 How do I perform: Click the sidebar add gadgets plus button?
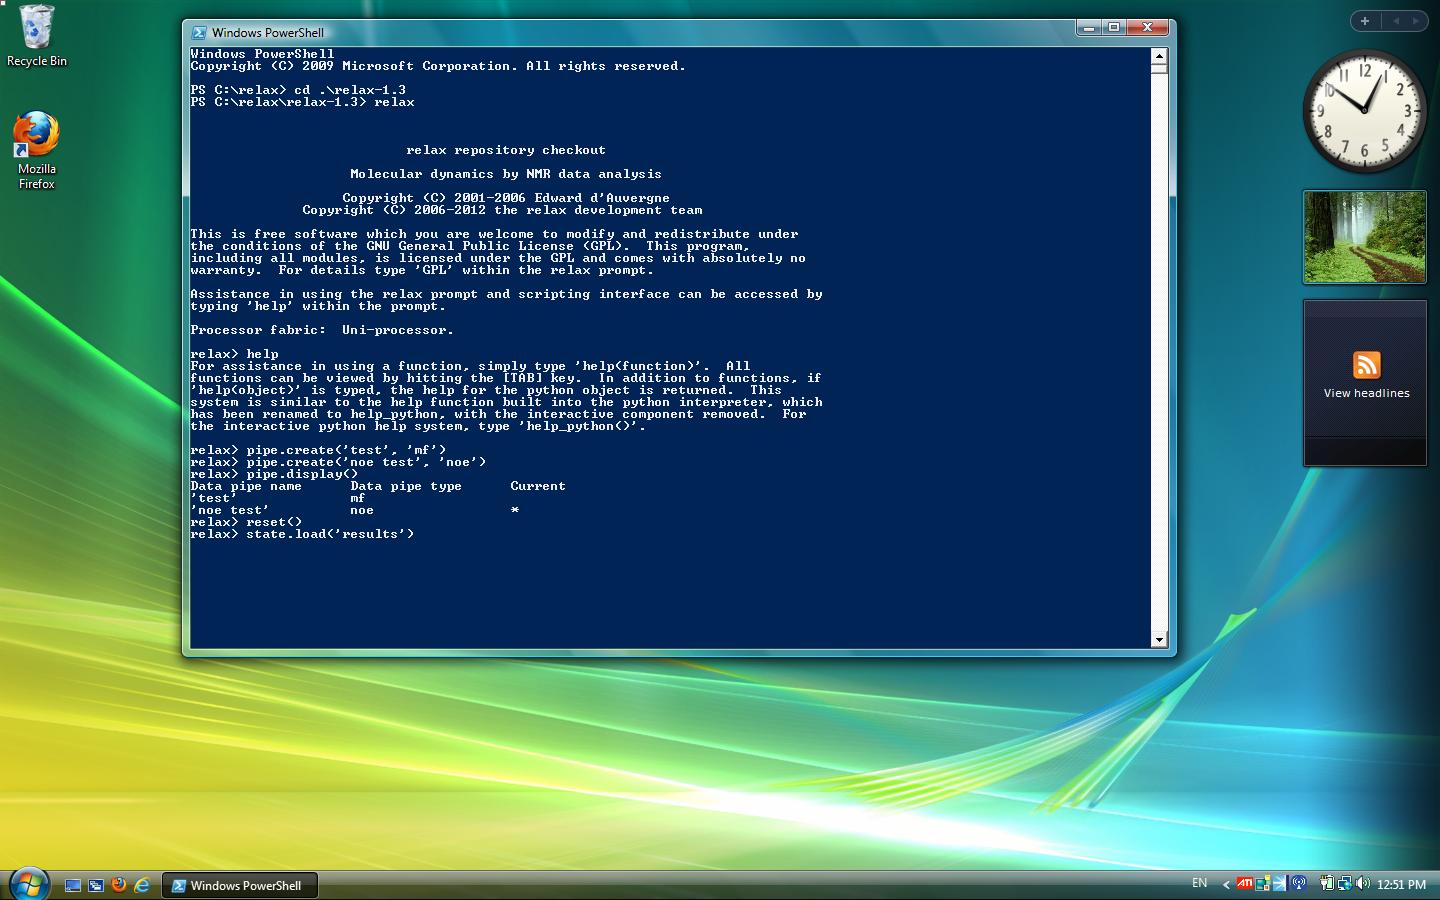coord(1364,21)
